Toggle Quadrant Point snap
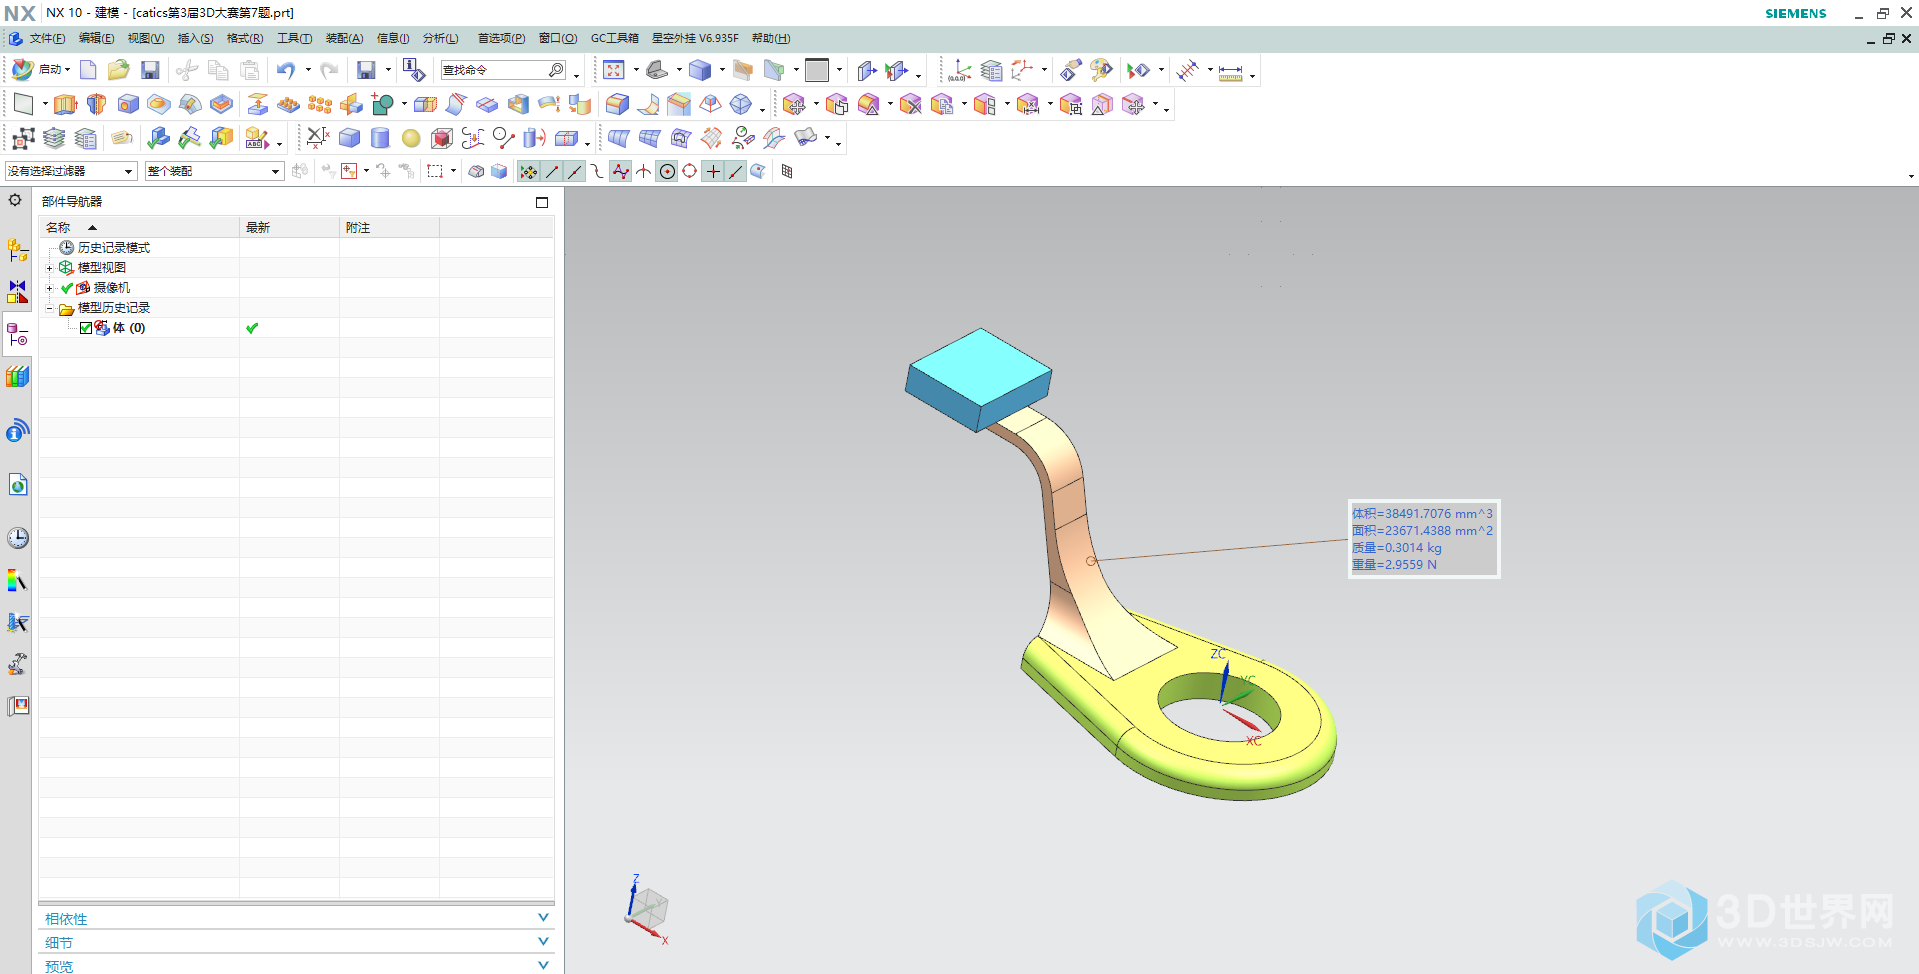 coord(690,172)
